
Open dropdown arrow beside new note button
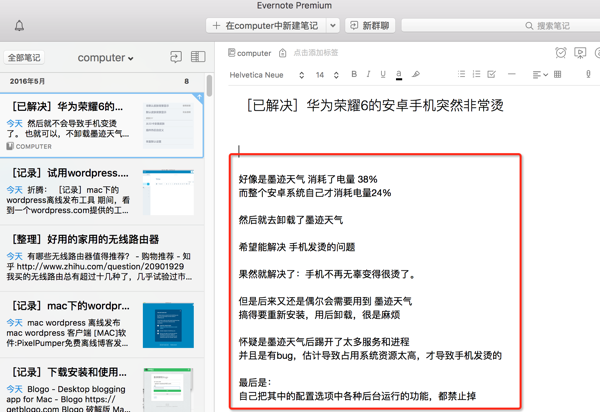[x=333, y=26]
